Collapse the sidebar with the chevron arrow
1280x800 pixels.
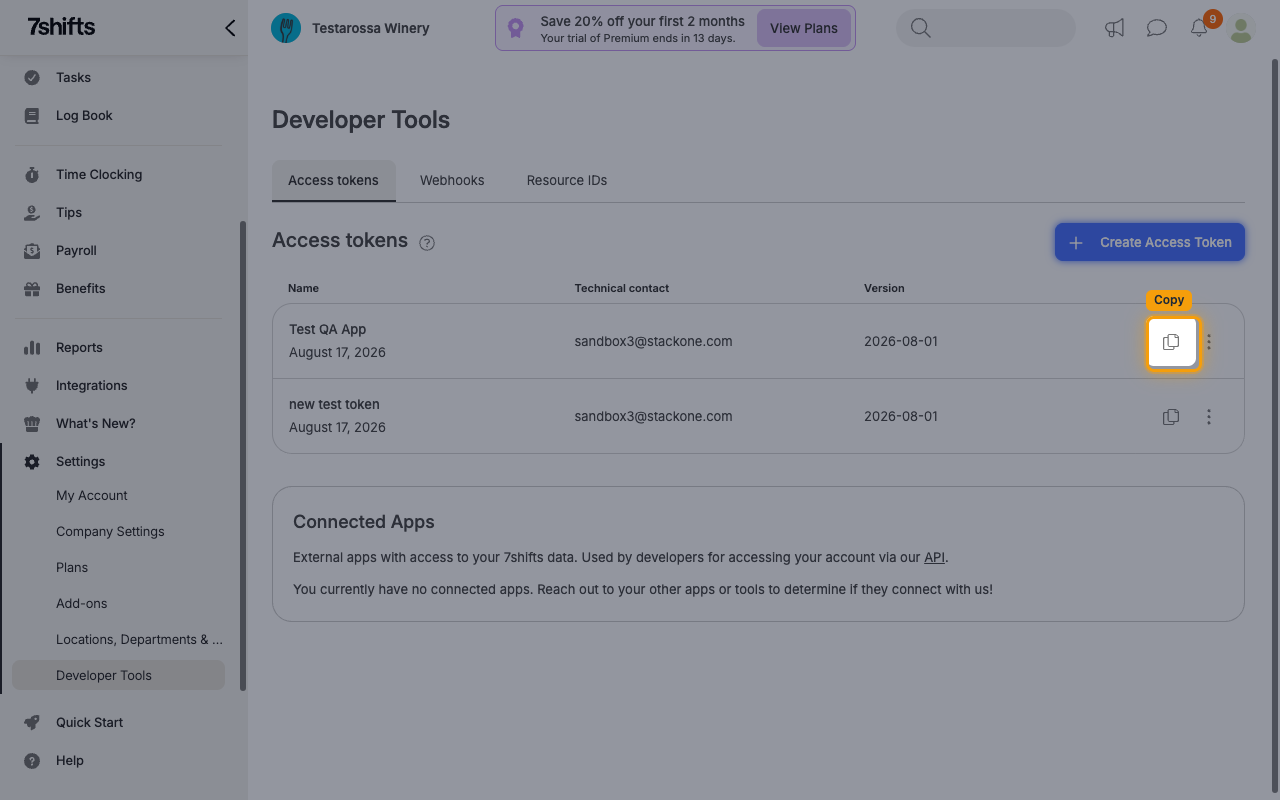[x=230, y=28]
